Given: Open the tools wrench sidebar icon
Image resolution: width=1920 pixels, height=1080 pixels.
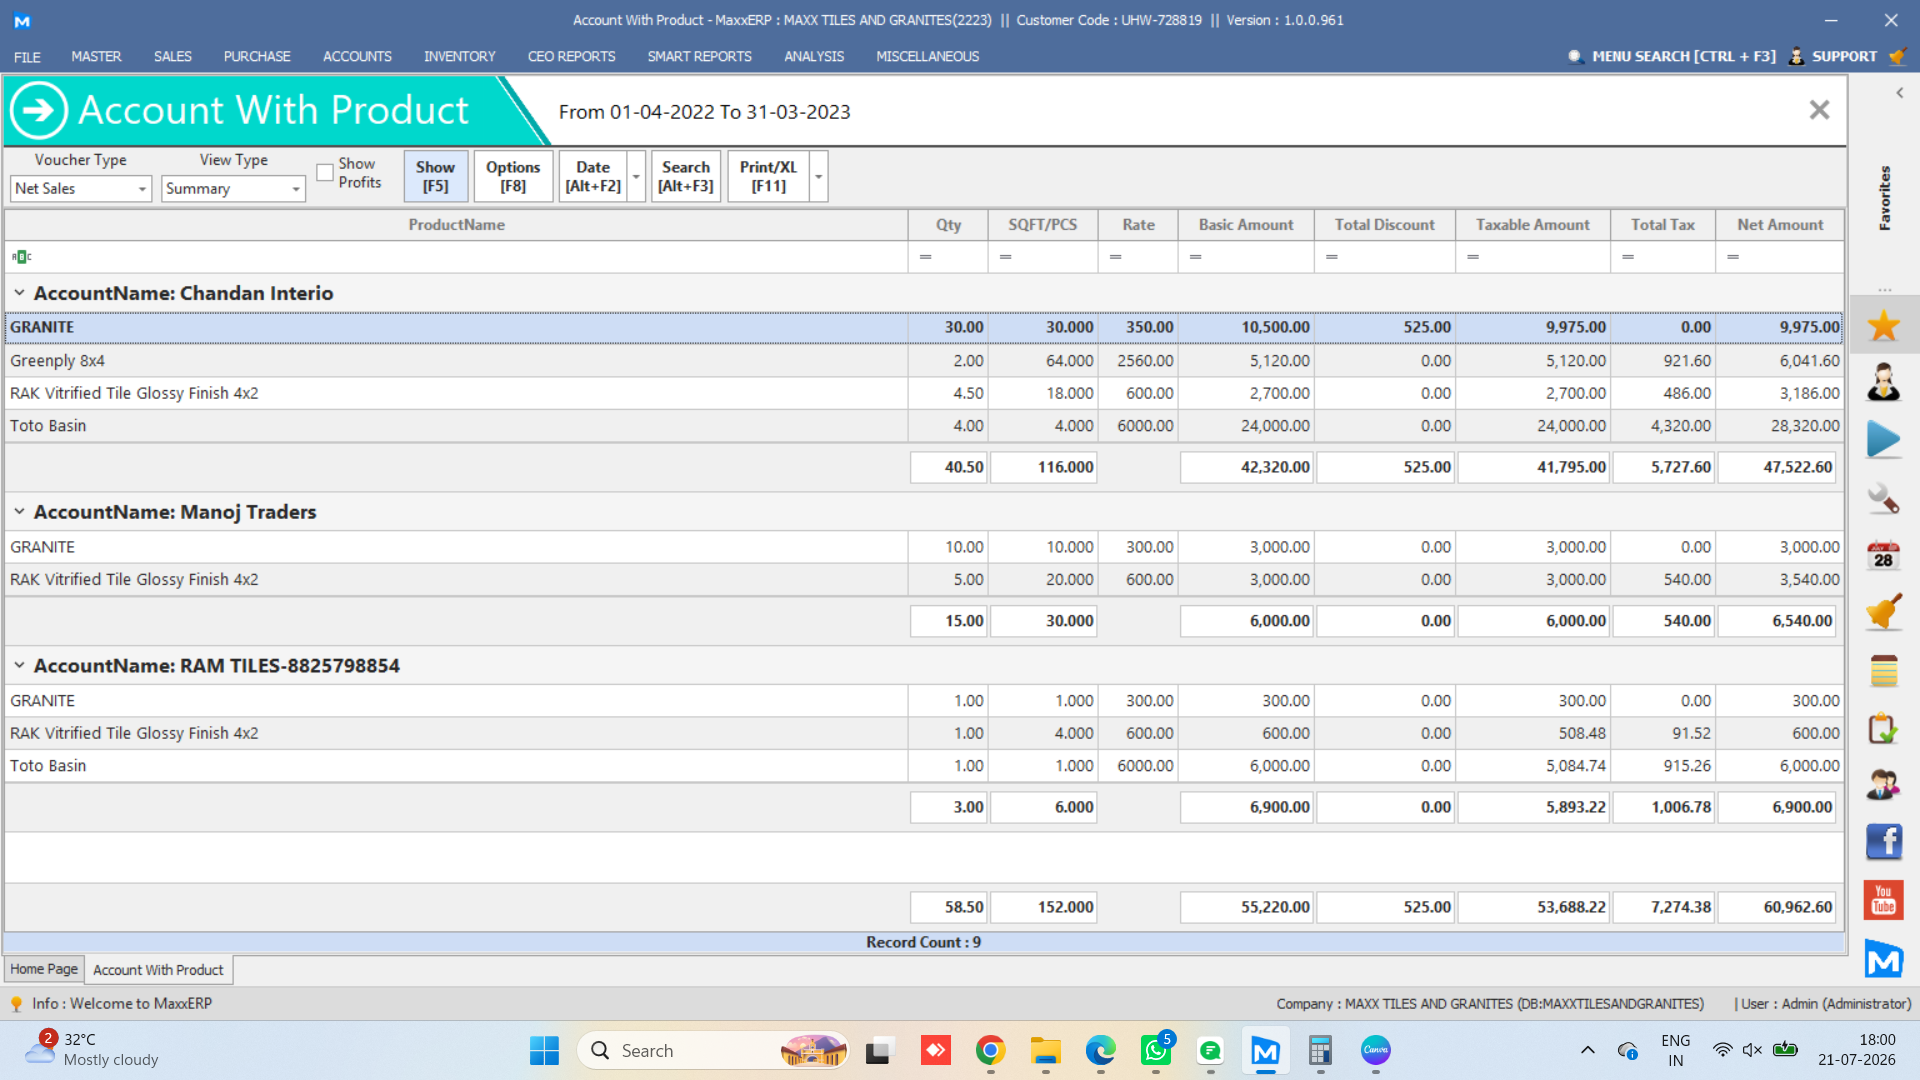Looking at the screenshot, I should (1883, 498).
